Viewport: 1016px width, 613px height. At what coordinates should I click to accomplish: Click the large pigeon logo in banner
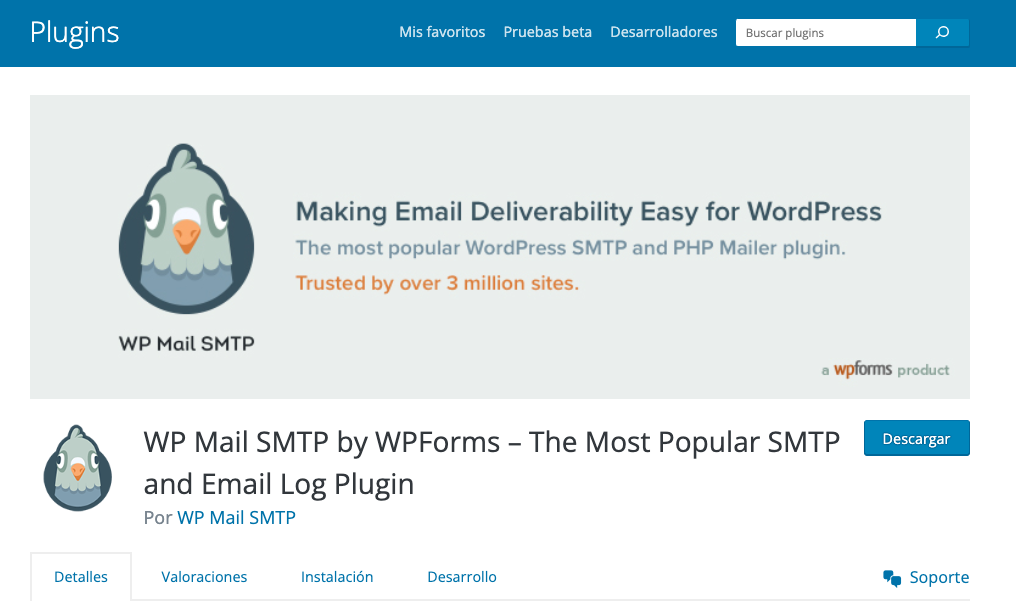(187, 229)
